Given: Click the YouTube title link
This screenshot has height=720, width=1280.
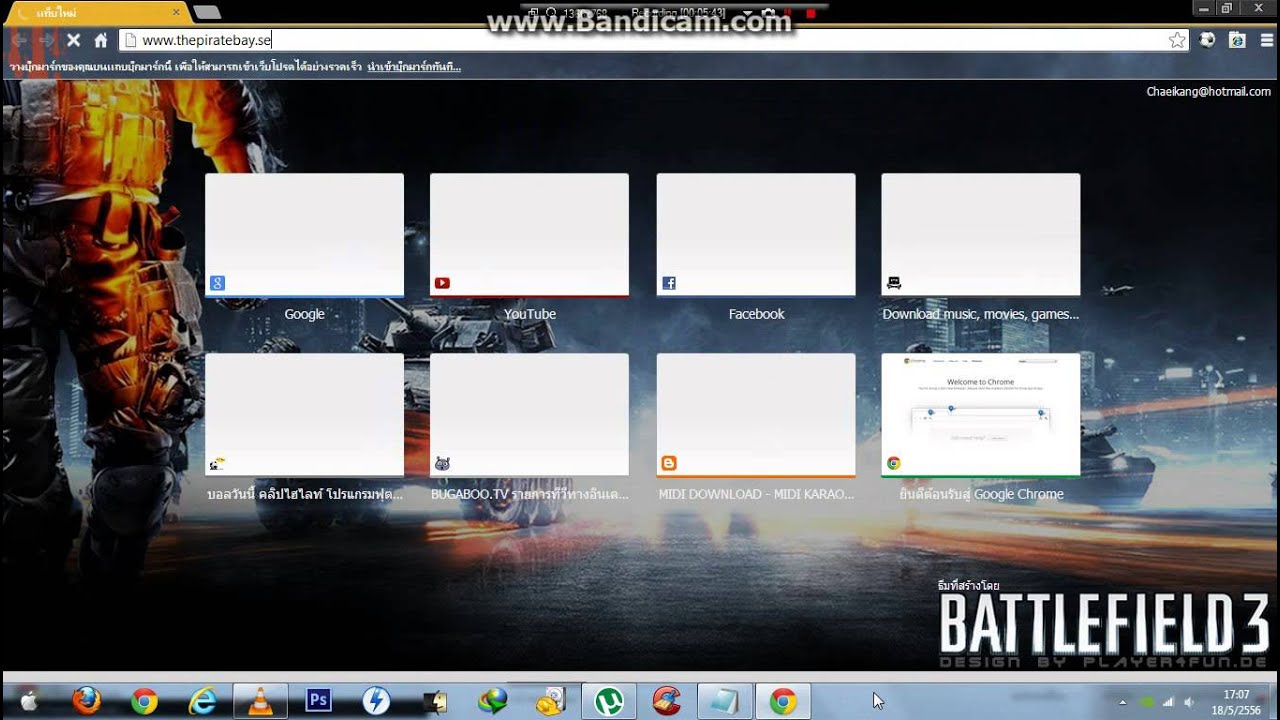Looking at the screenshot, I should [529, 314].
